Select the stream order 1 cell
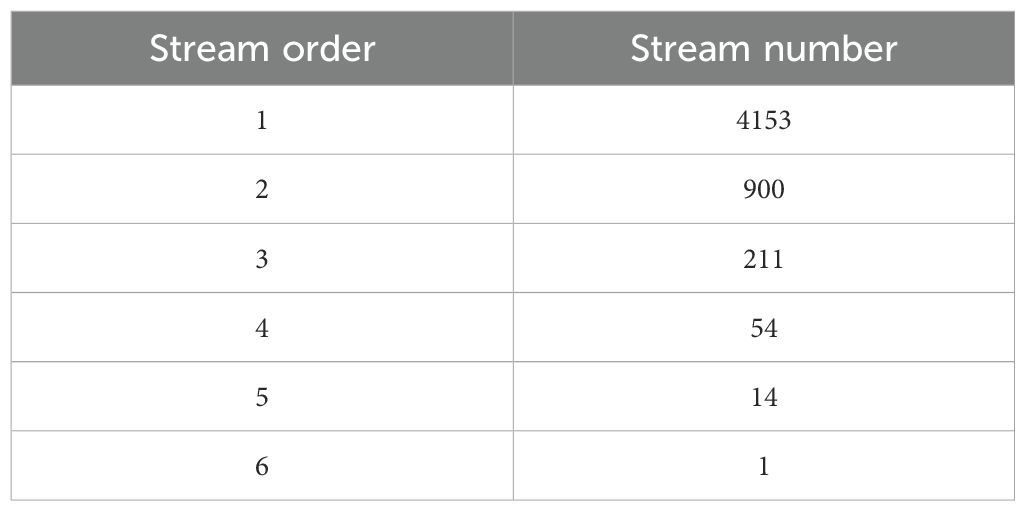 [x=262, y=120]
